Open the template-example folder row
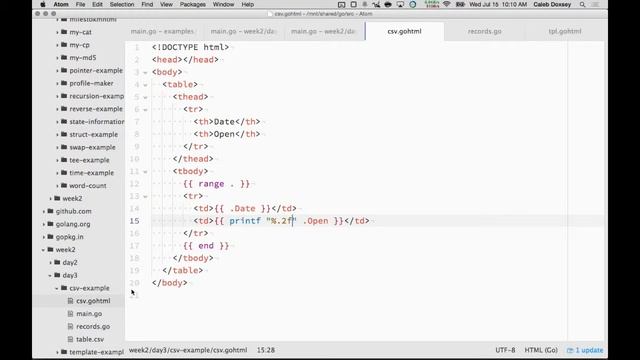 point(79,352)
